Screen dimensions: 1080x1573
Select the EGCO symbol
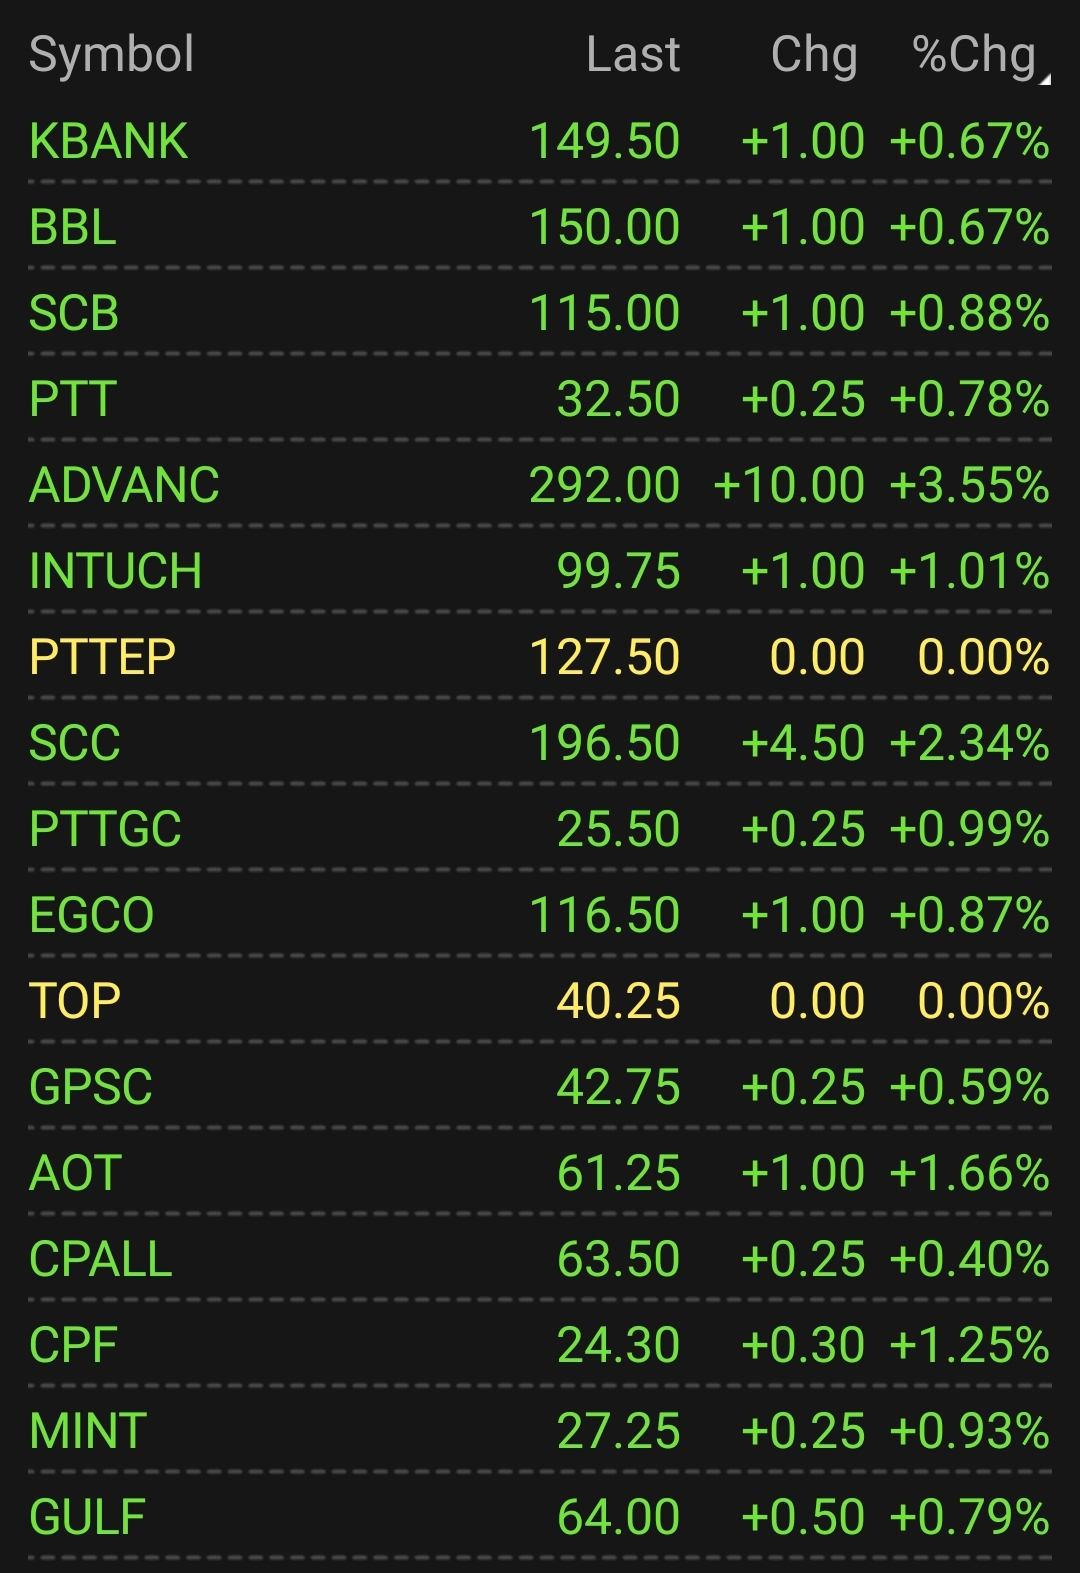(91, 915)
